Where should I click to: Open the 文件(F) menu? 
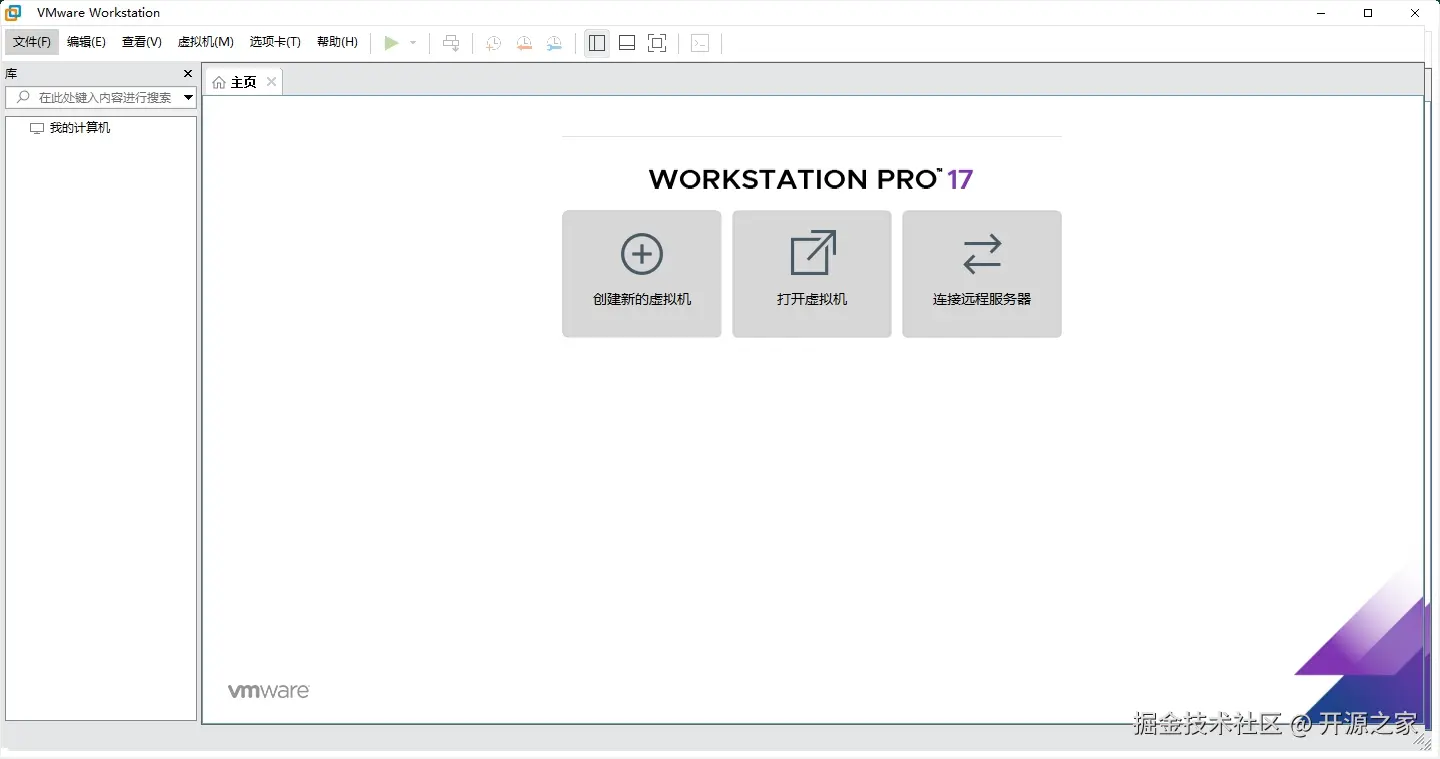pos(31,42)
